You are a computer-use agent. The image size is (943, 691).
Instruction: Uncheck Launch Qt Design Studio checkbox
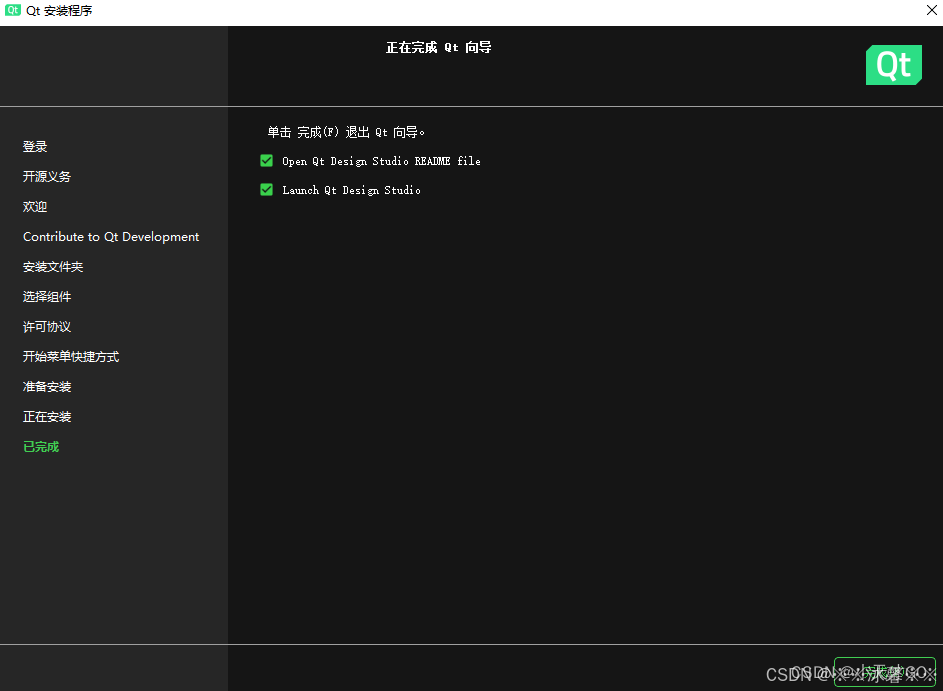266,189
